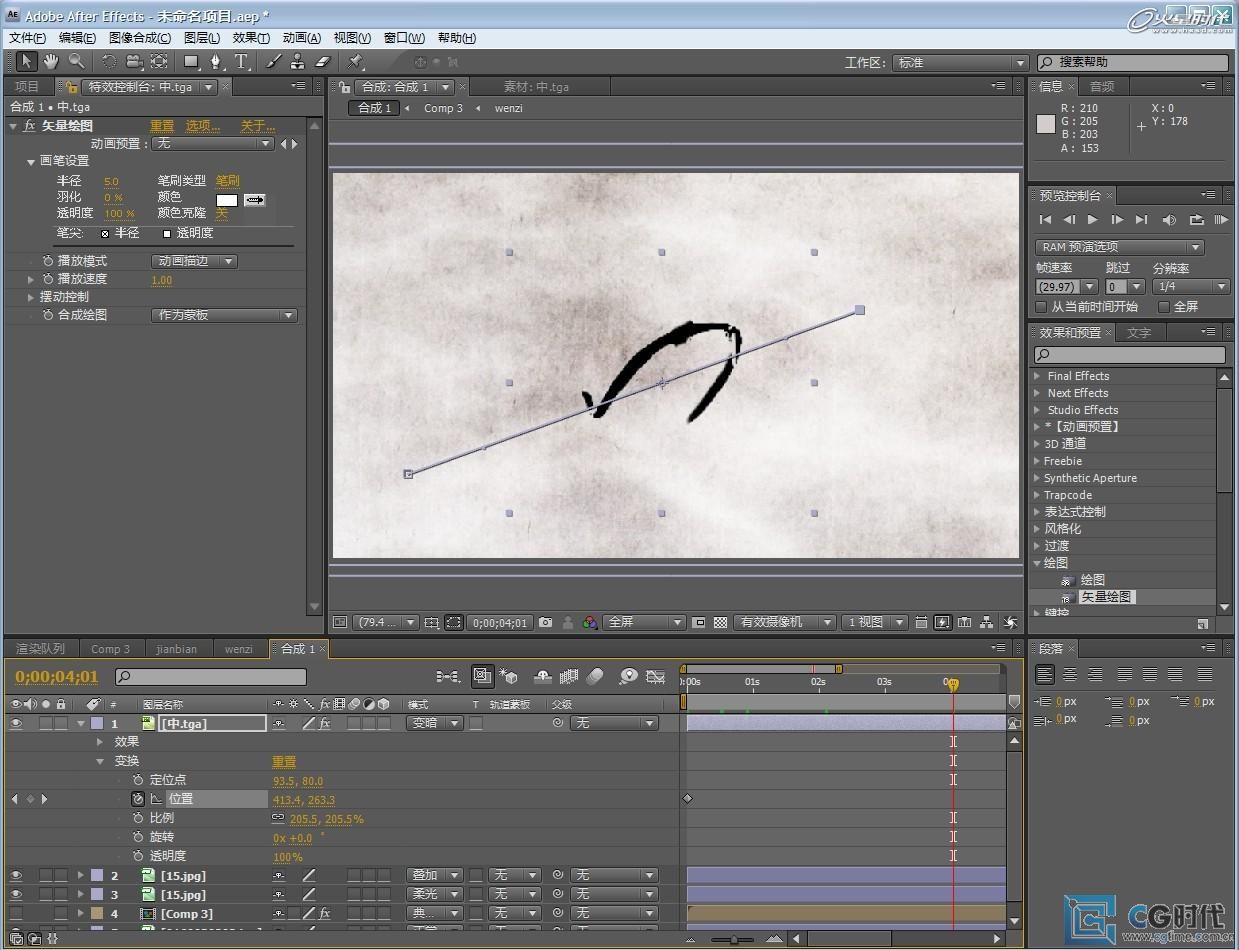Select the Eraser tool
Viewport: 1239px width, 950px height.
point(322,62)
